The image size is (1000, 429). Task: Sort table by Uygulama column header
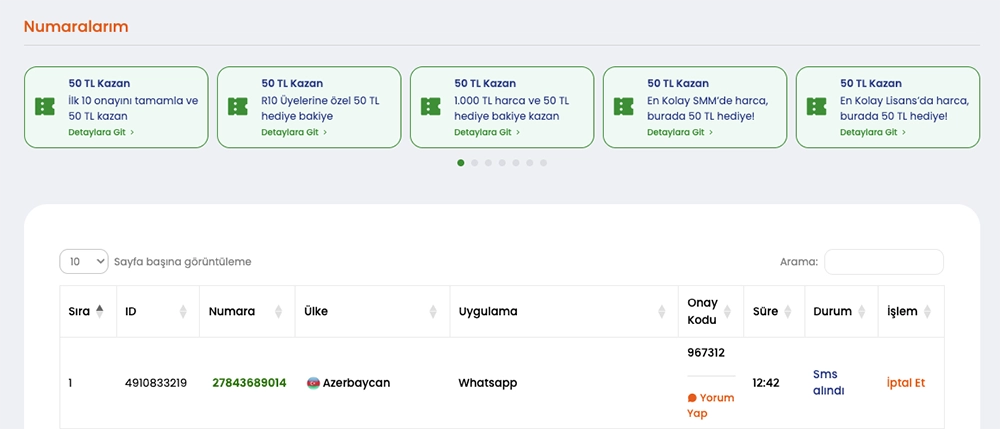pyautogui.click(x=661, y=311)
